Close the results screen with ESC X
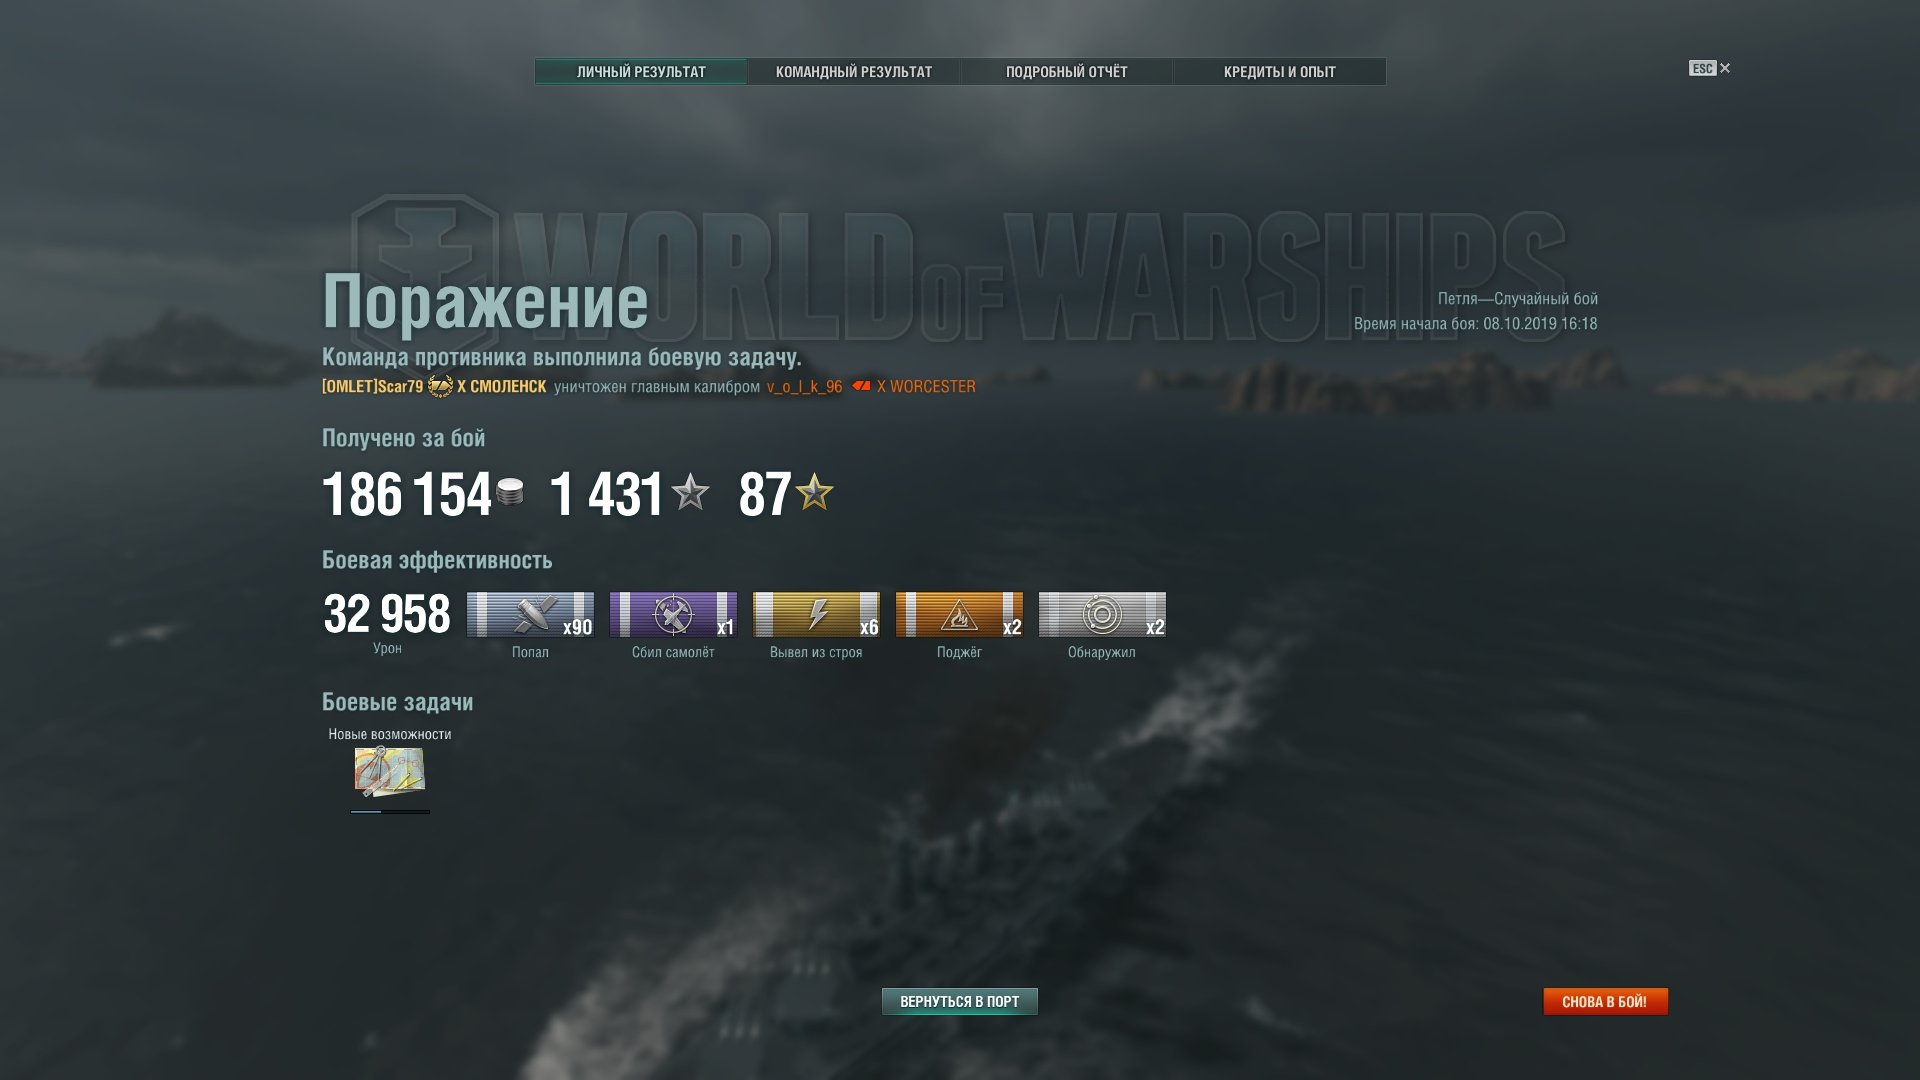Viewport: 1920px width, 1080px height. [x=1710, y=68]
